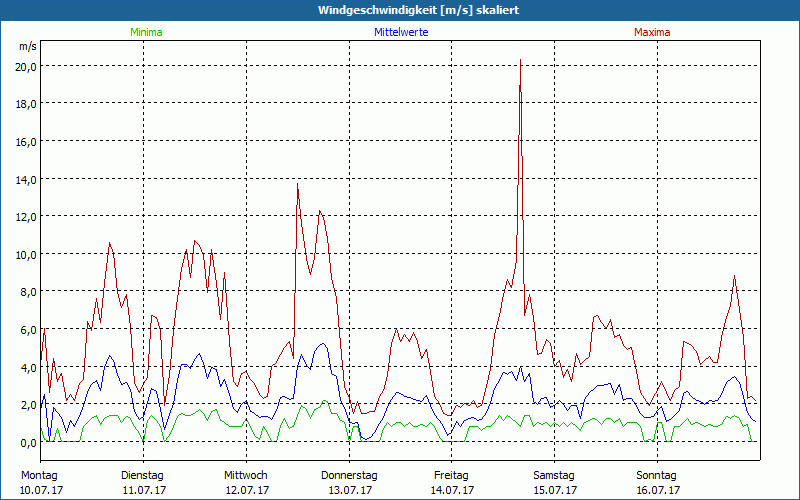Click the red Maxima legend label
The width and height of the screenshot is (800, 500).
point(652,32)
